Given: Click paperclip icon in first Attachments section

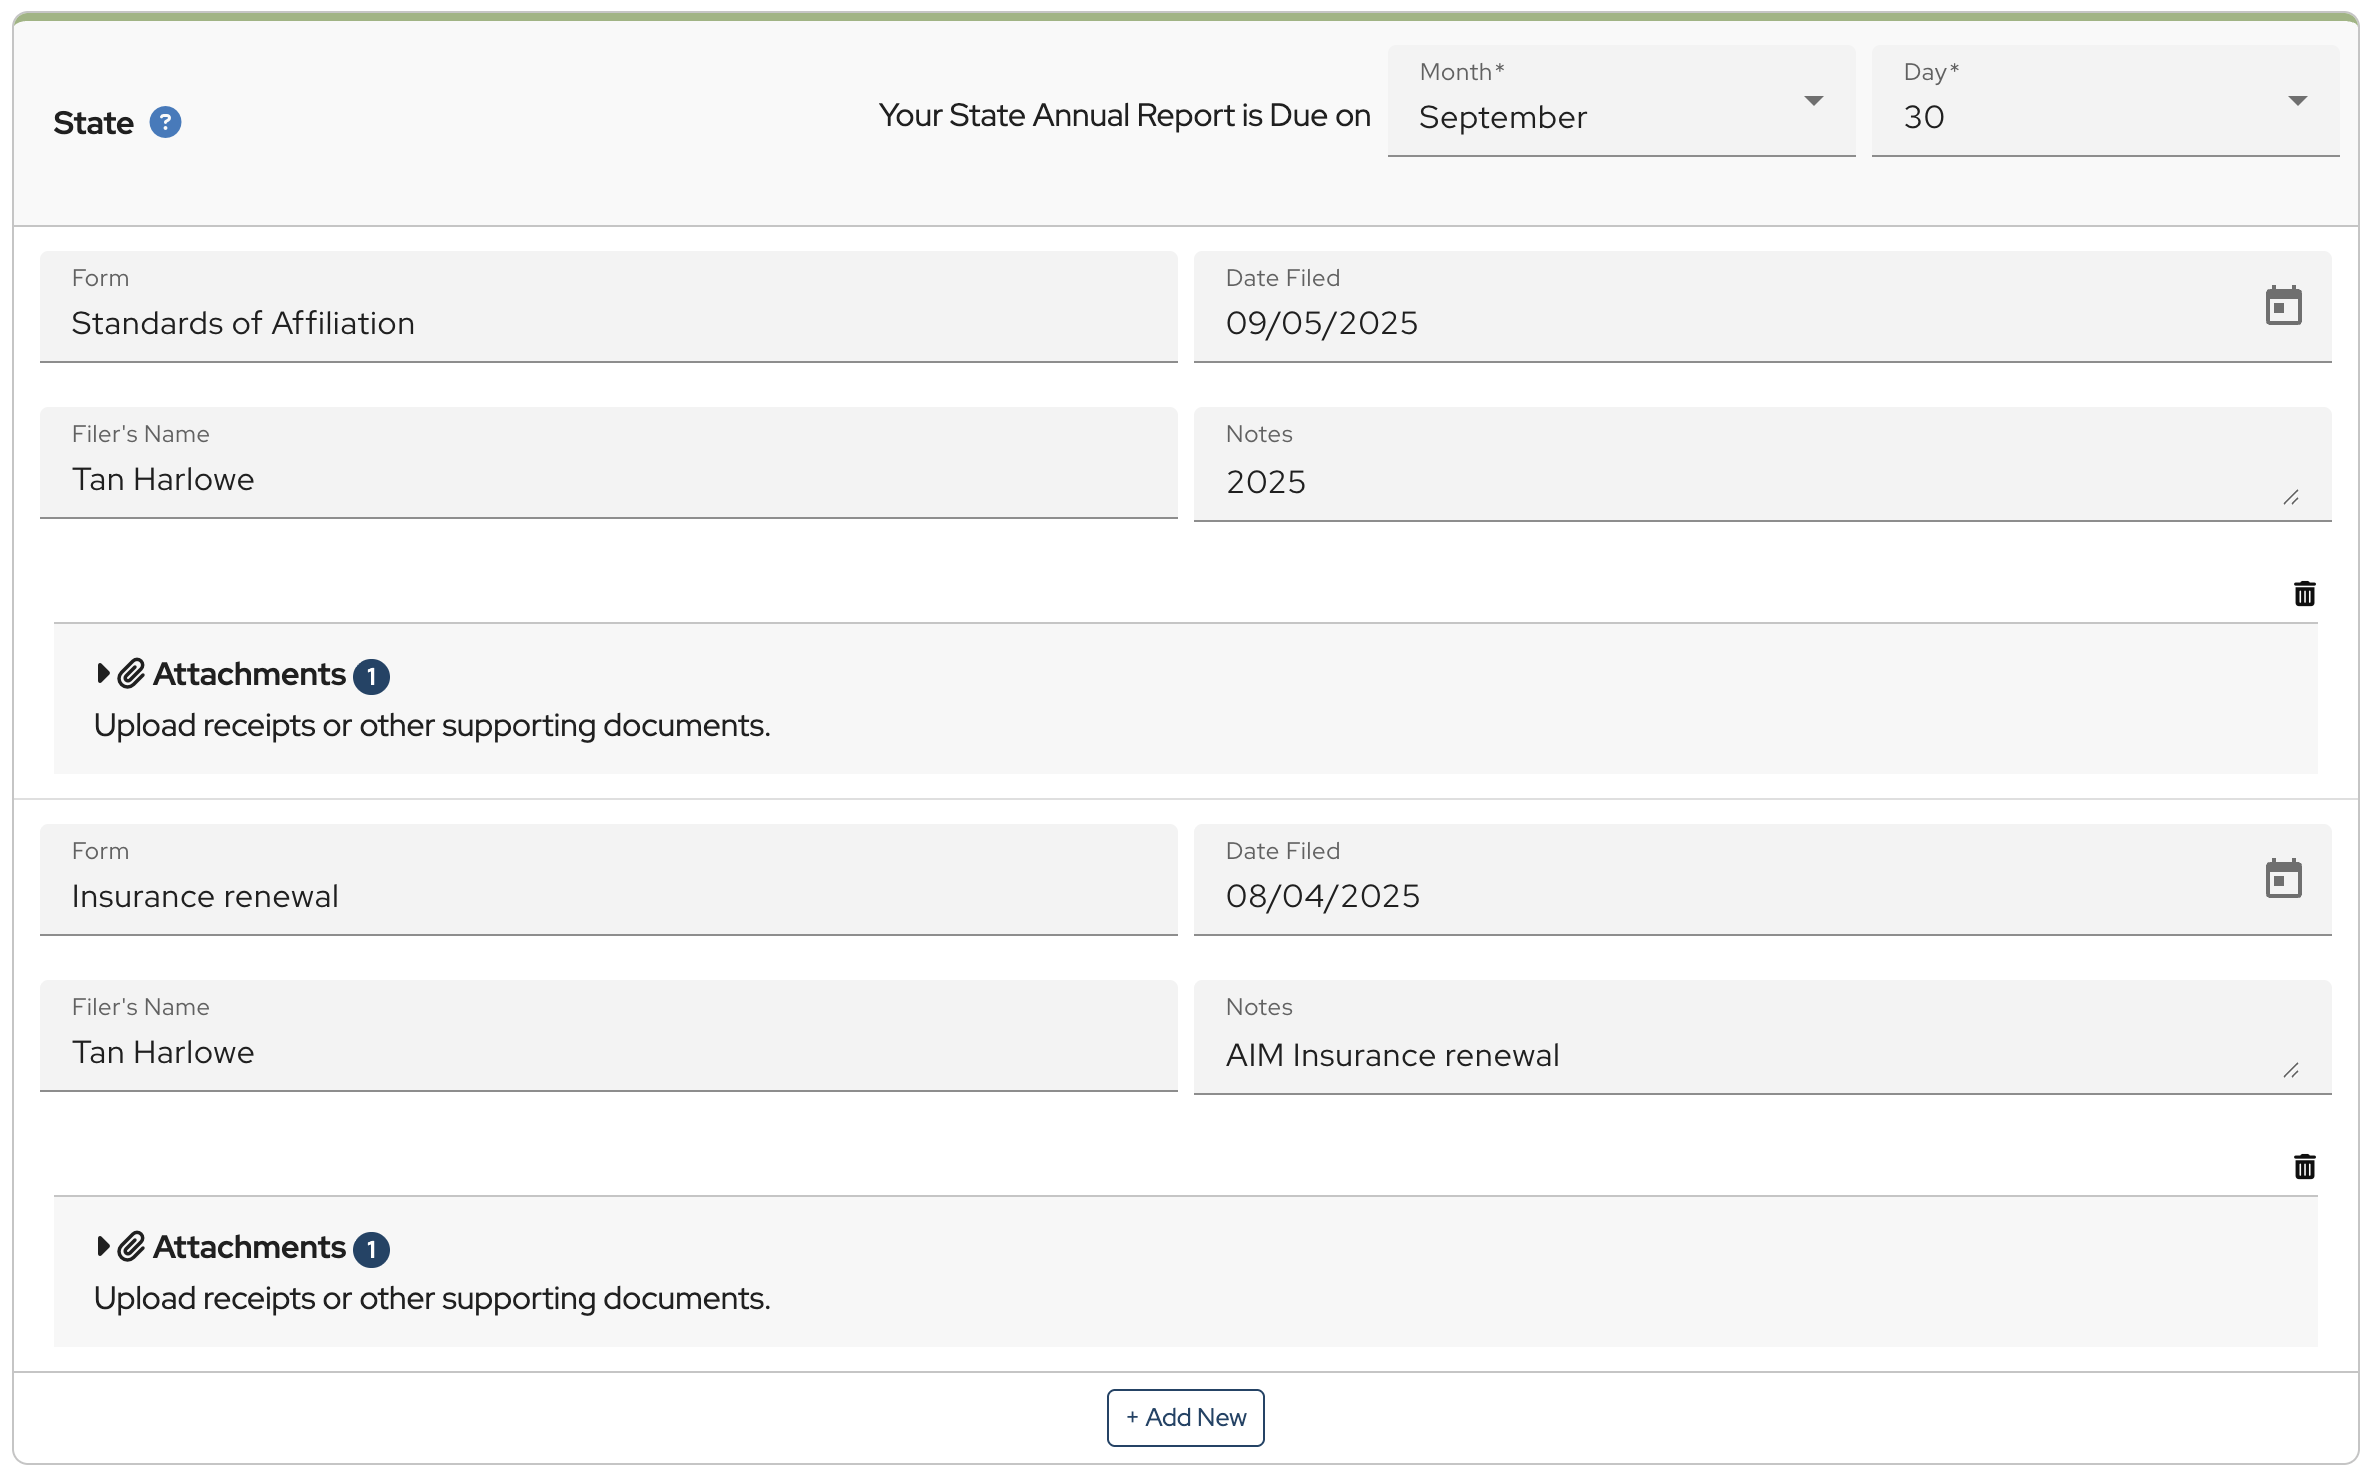Looking at the screenshot, I should [132, 674].
